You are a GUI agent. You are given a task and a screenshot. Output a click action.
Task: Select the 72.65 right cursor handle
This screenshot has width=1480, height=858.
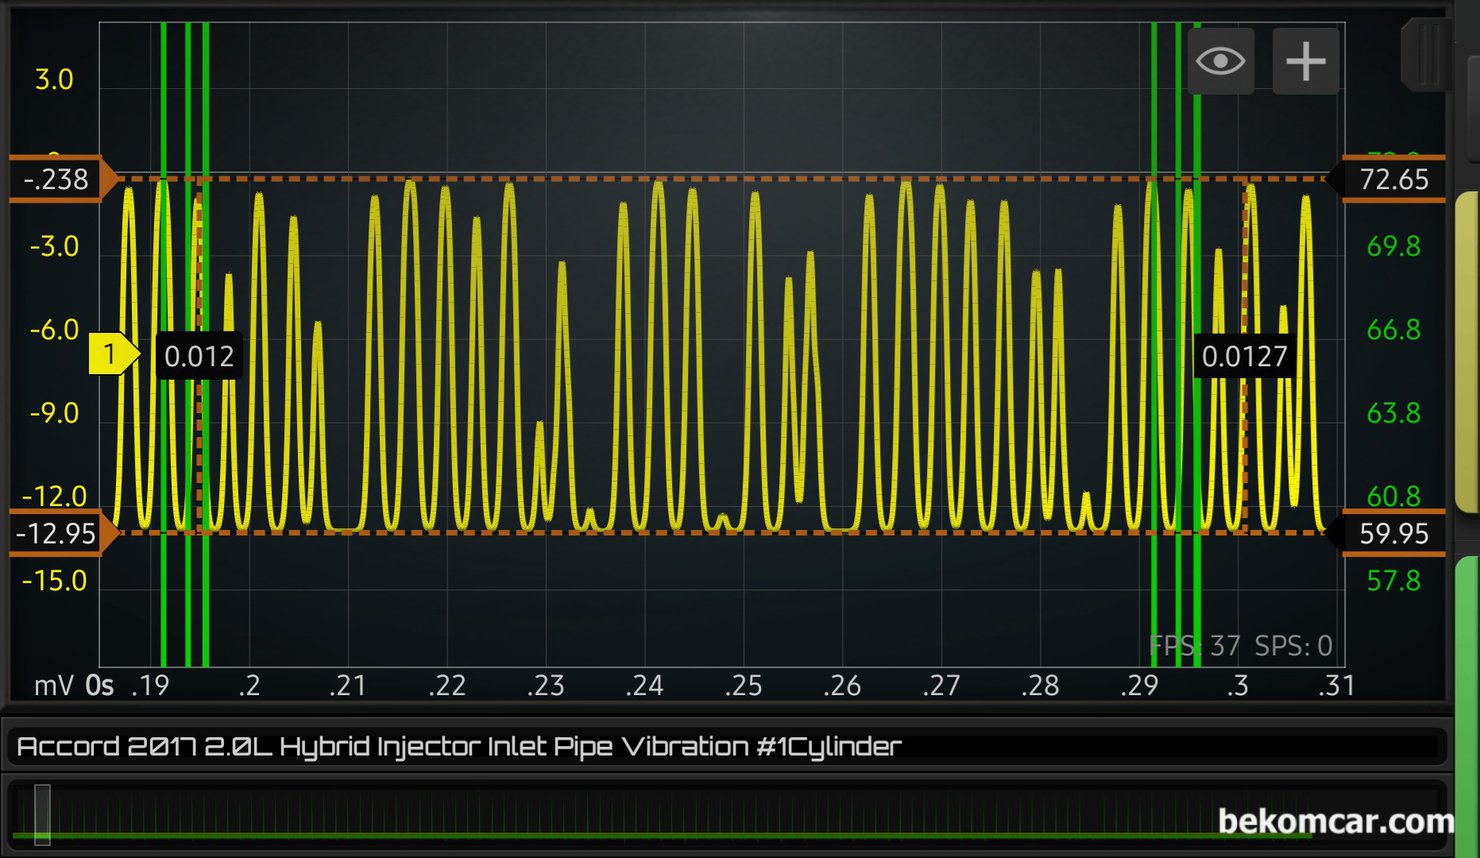tap(1392, 180)
